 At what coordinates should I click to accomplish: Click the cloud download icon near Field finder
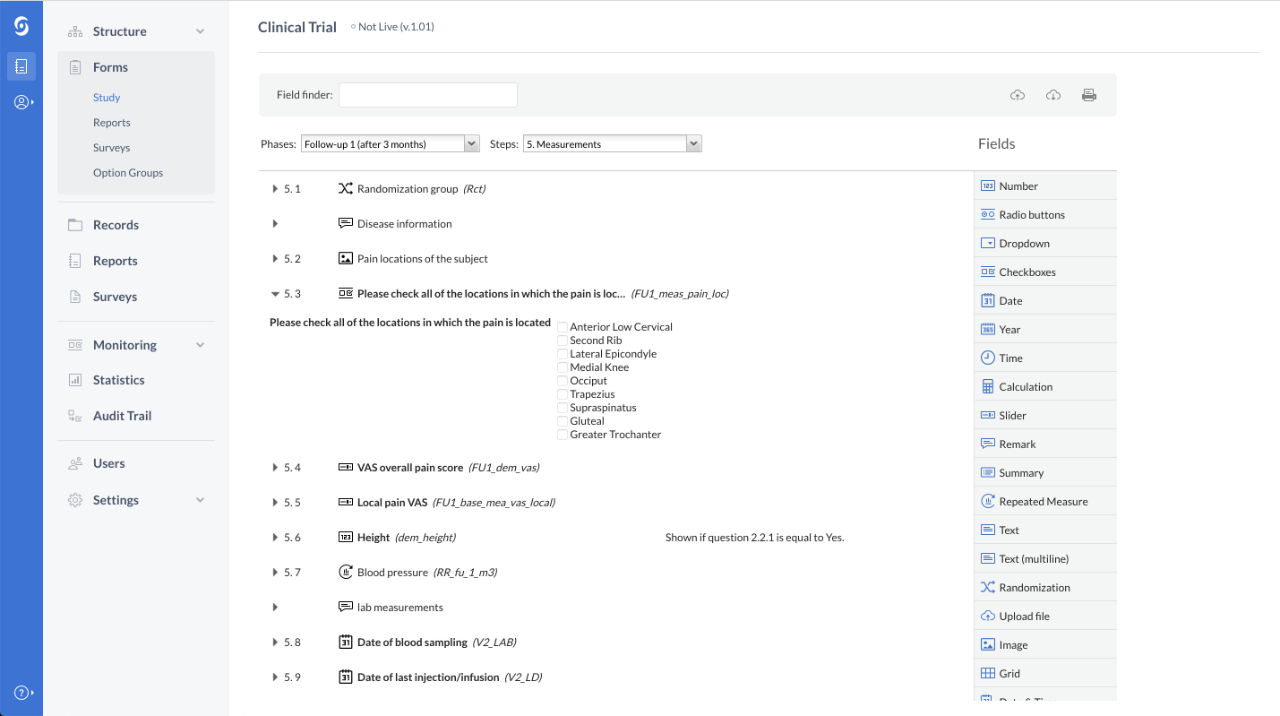point(1053,94)
